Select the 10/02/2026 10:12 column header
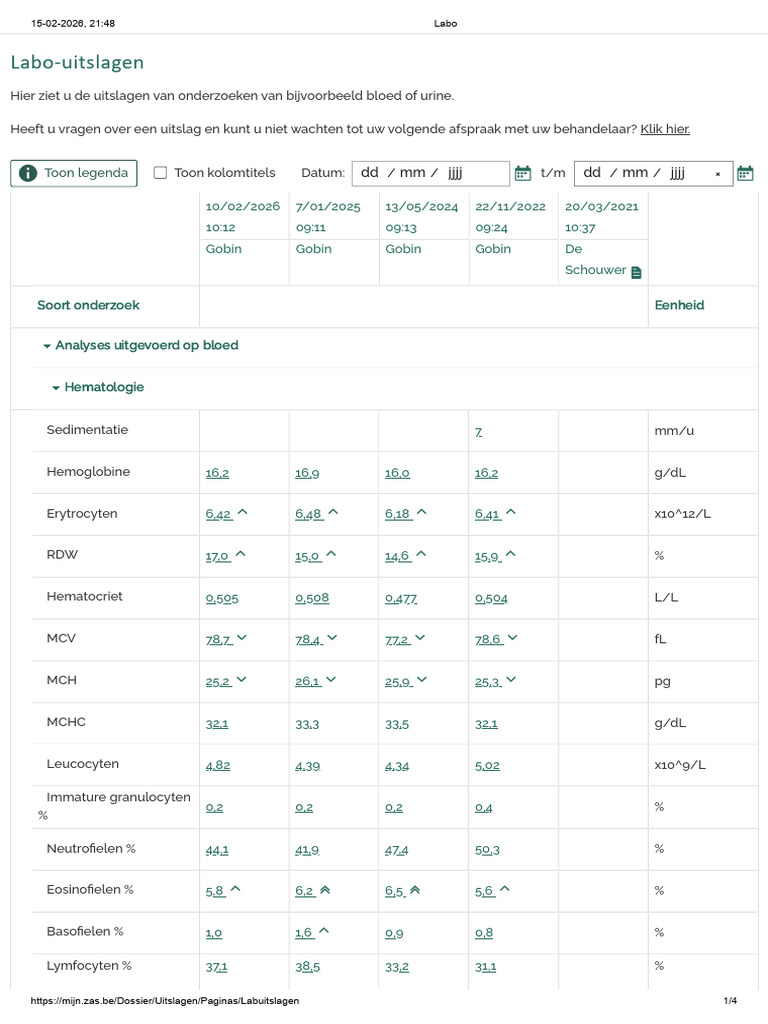768x1024 pixels. [x=243, y=217]
